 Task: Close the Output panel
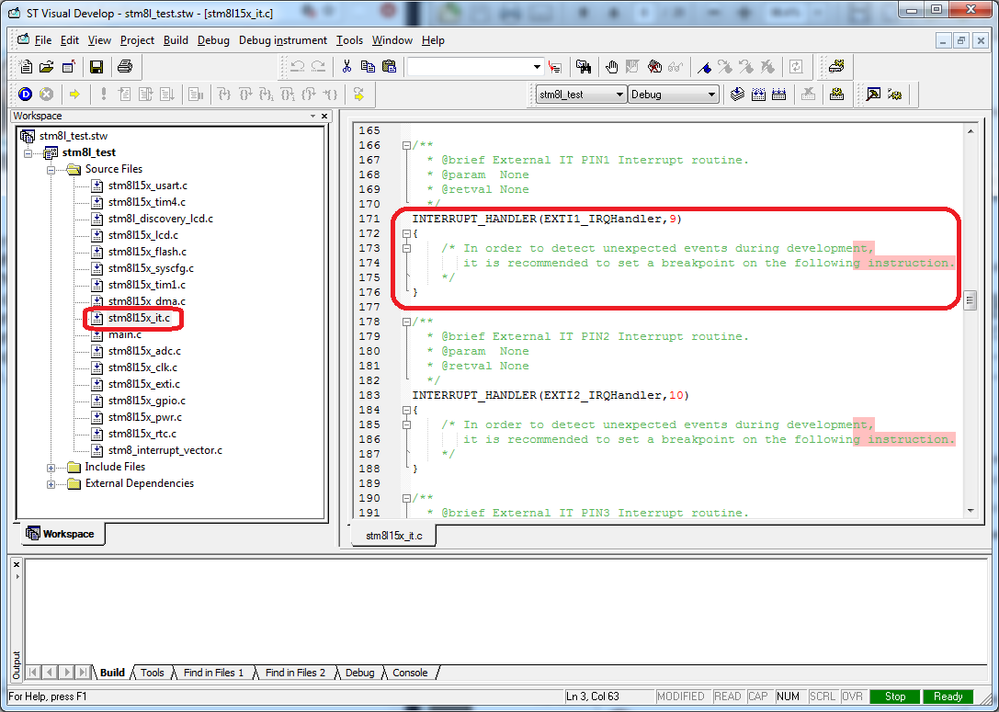tap(17, 564)
